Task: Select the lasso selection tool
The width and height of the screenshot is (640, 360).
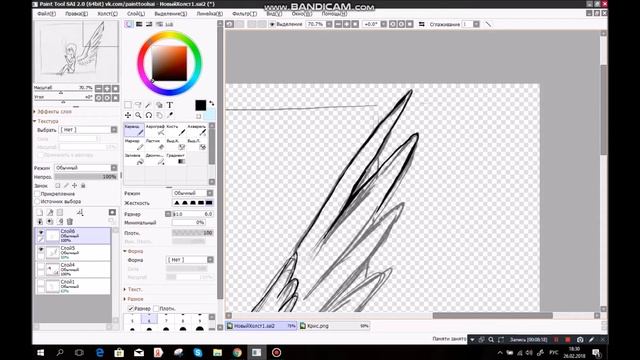Action: pos(138,105)
